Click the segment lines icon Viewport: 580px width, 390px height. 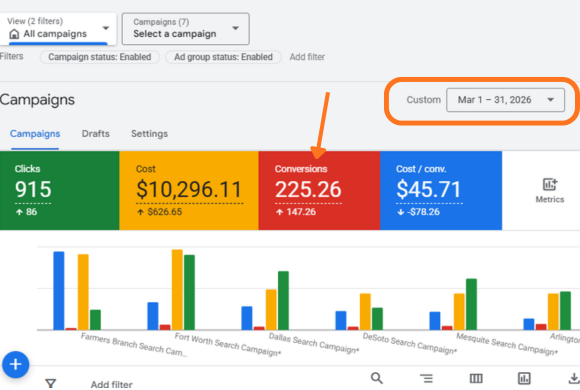coord(426,378)
